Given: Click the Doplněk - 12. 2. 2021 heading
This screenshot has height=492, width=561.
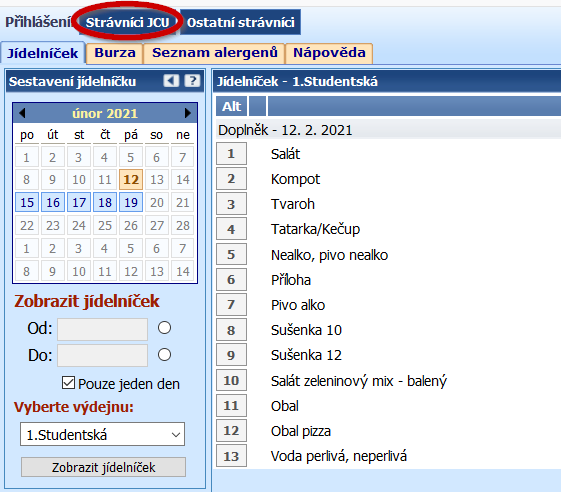Looking at the screenshot, I should [x=285, y=130].
